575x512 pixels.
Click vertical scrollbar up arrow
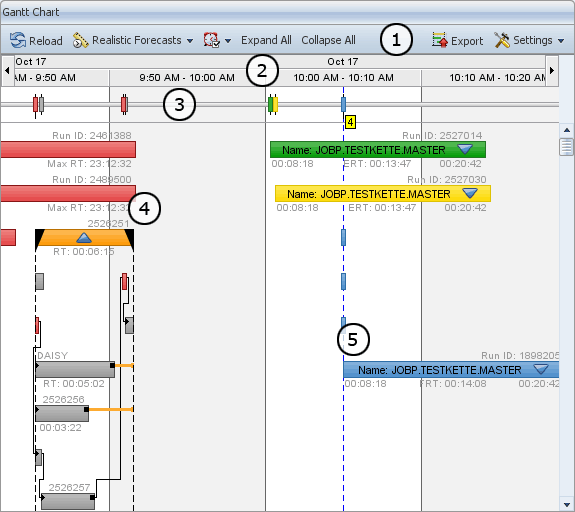coord(567,130)
